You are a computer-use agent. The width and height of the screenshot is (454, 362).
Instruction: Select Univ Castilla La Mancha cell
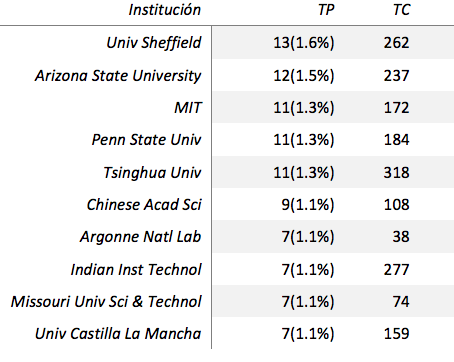point(118,334)
